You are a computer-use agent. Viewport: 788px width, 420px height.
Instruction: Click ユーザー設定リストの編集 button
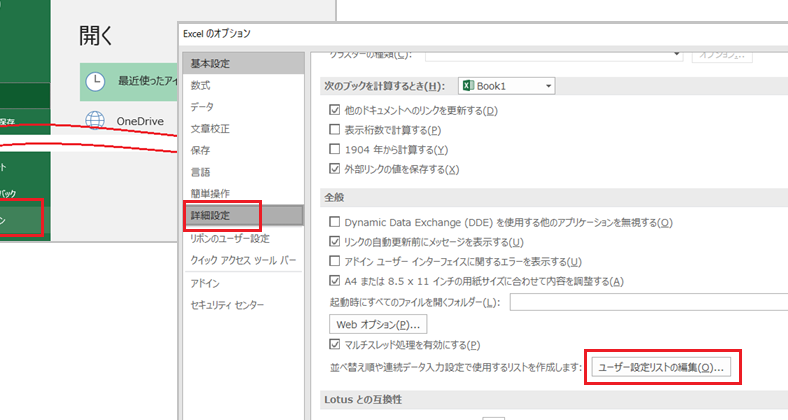661,367
